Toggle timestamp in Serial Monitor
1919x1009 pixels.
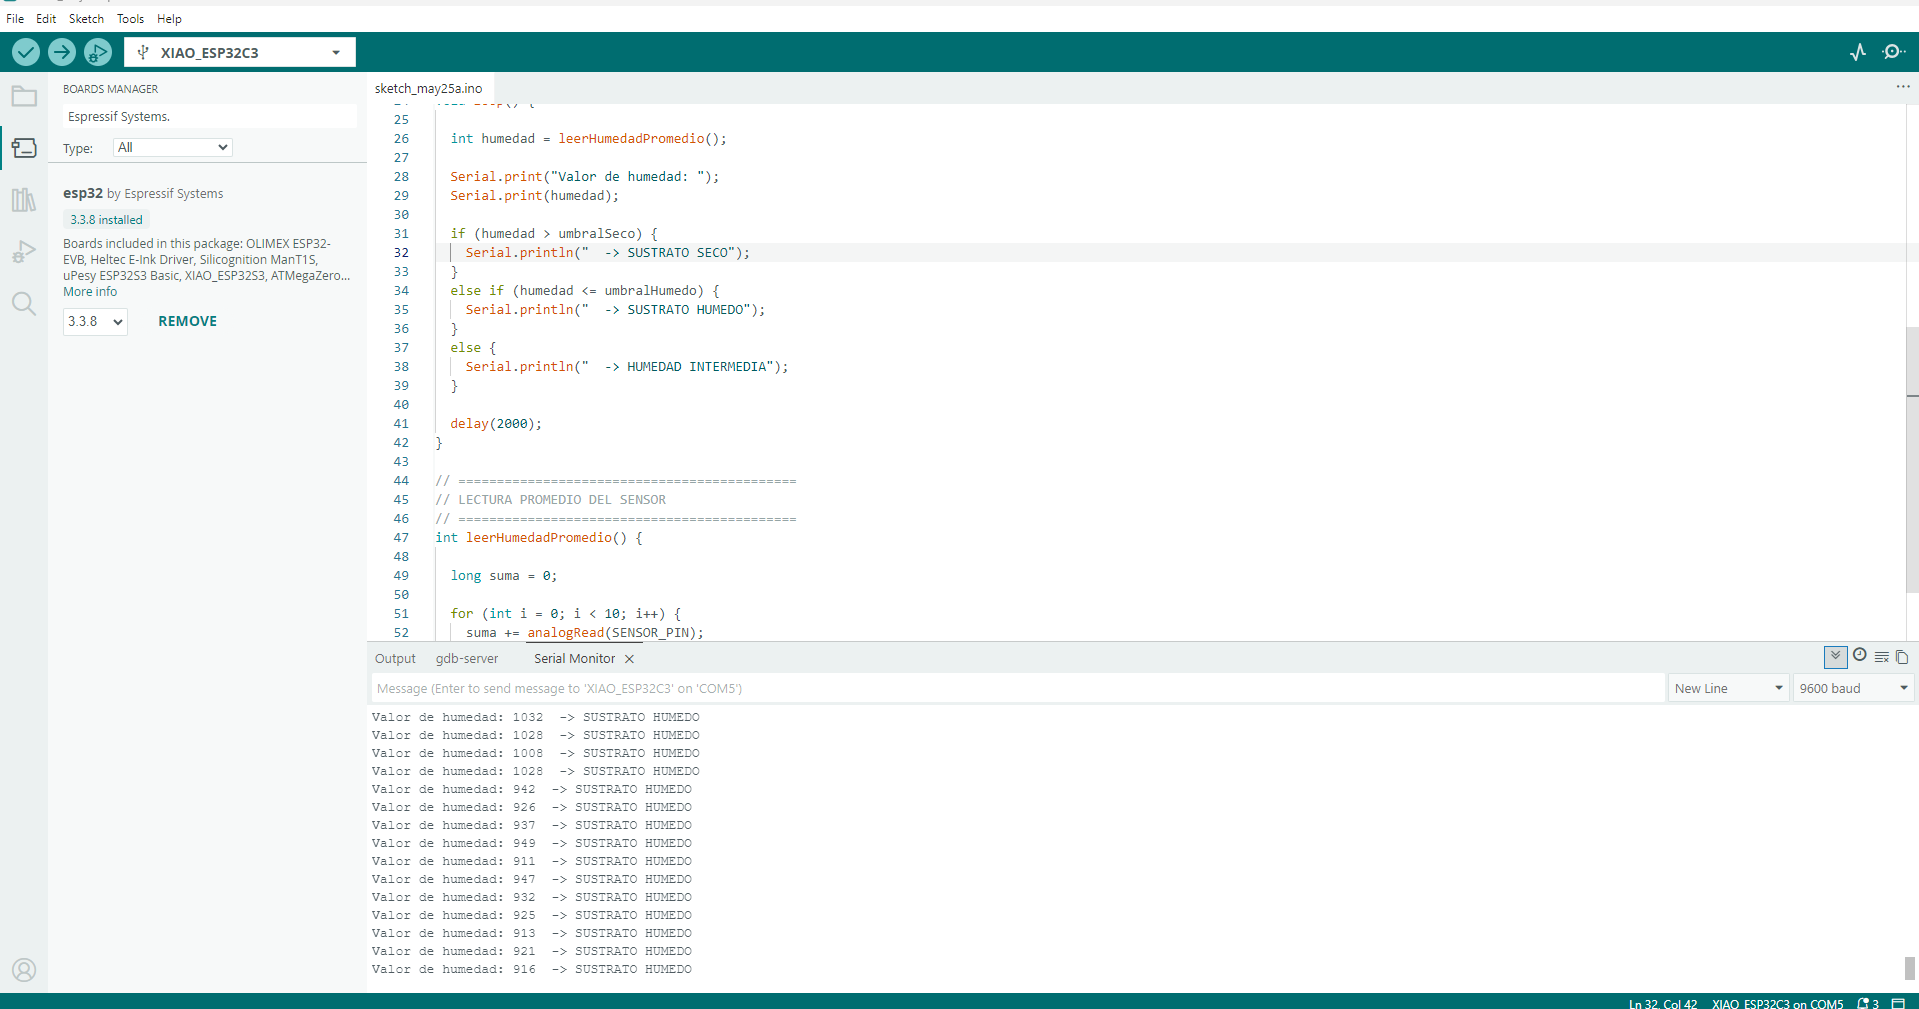pyautogui.click(x=1860, y=655)
